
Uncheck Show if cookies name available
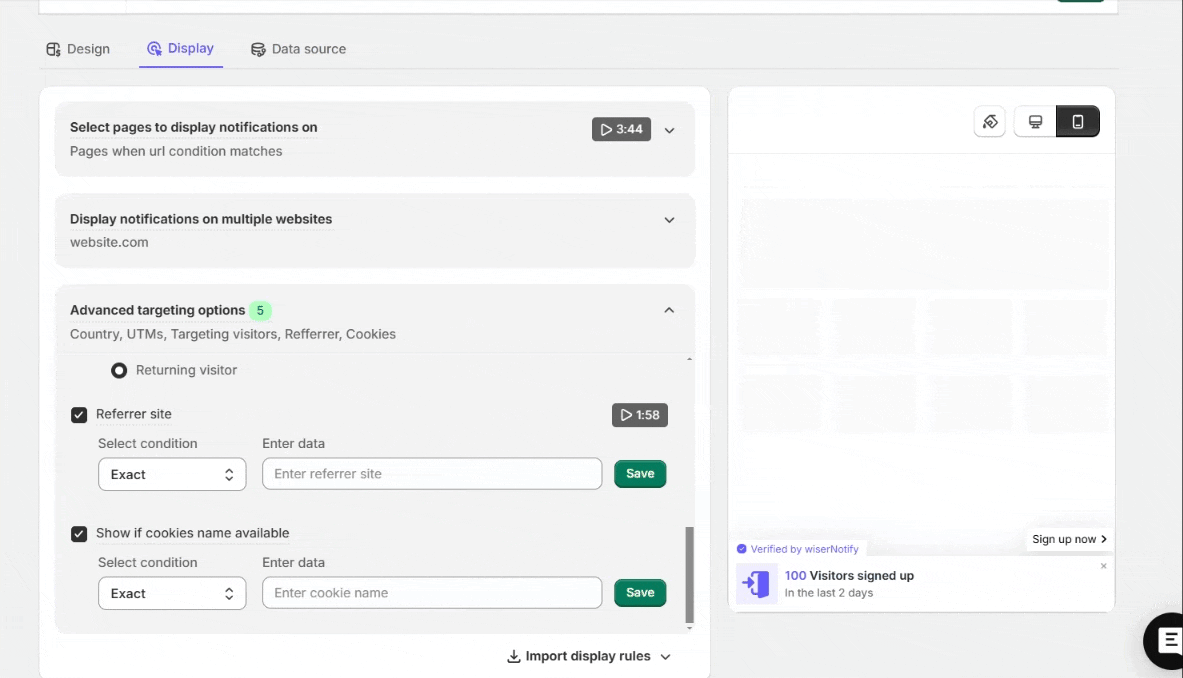click(78, 534)
